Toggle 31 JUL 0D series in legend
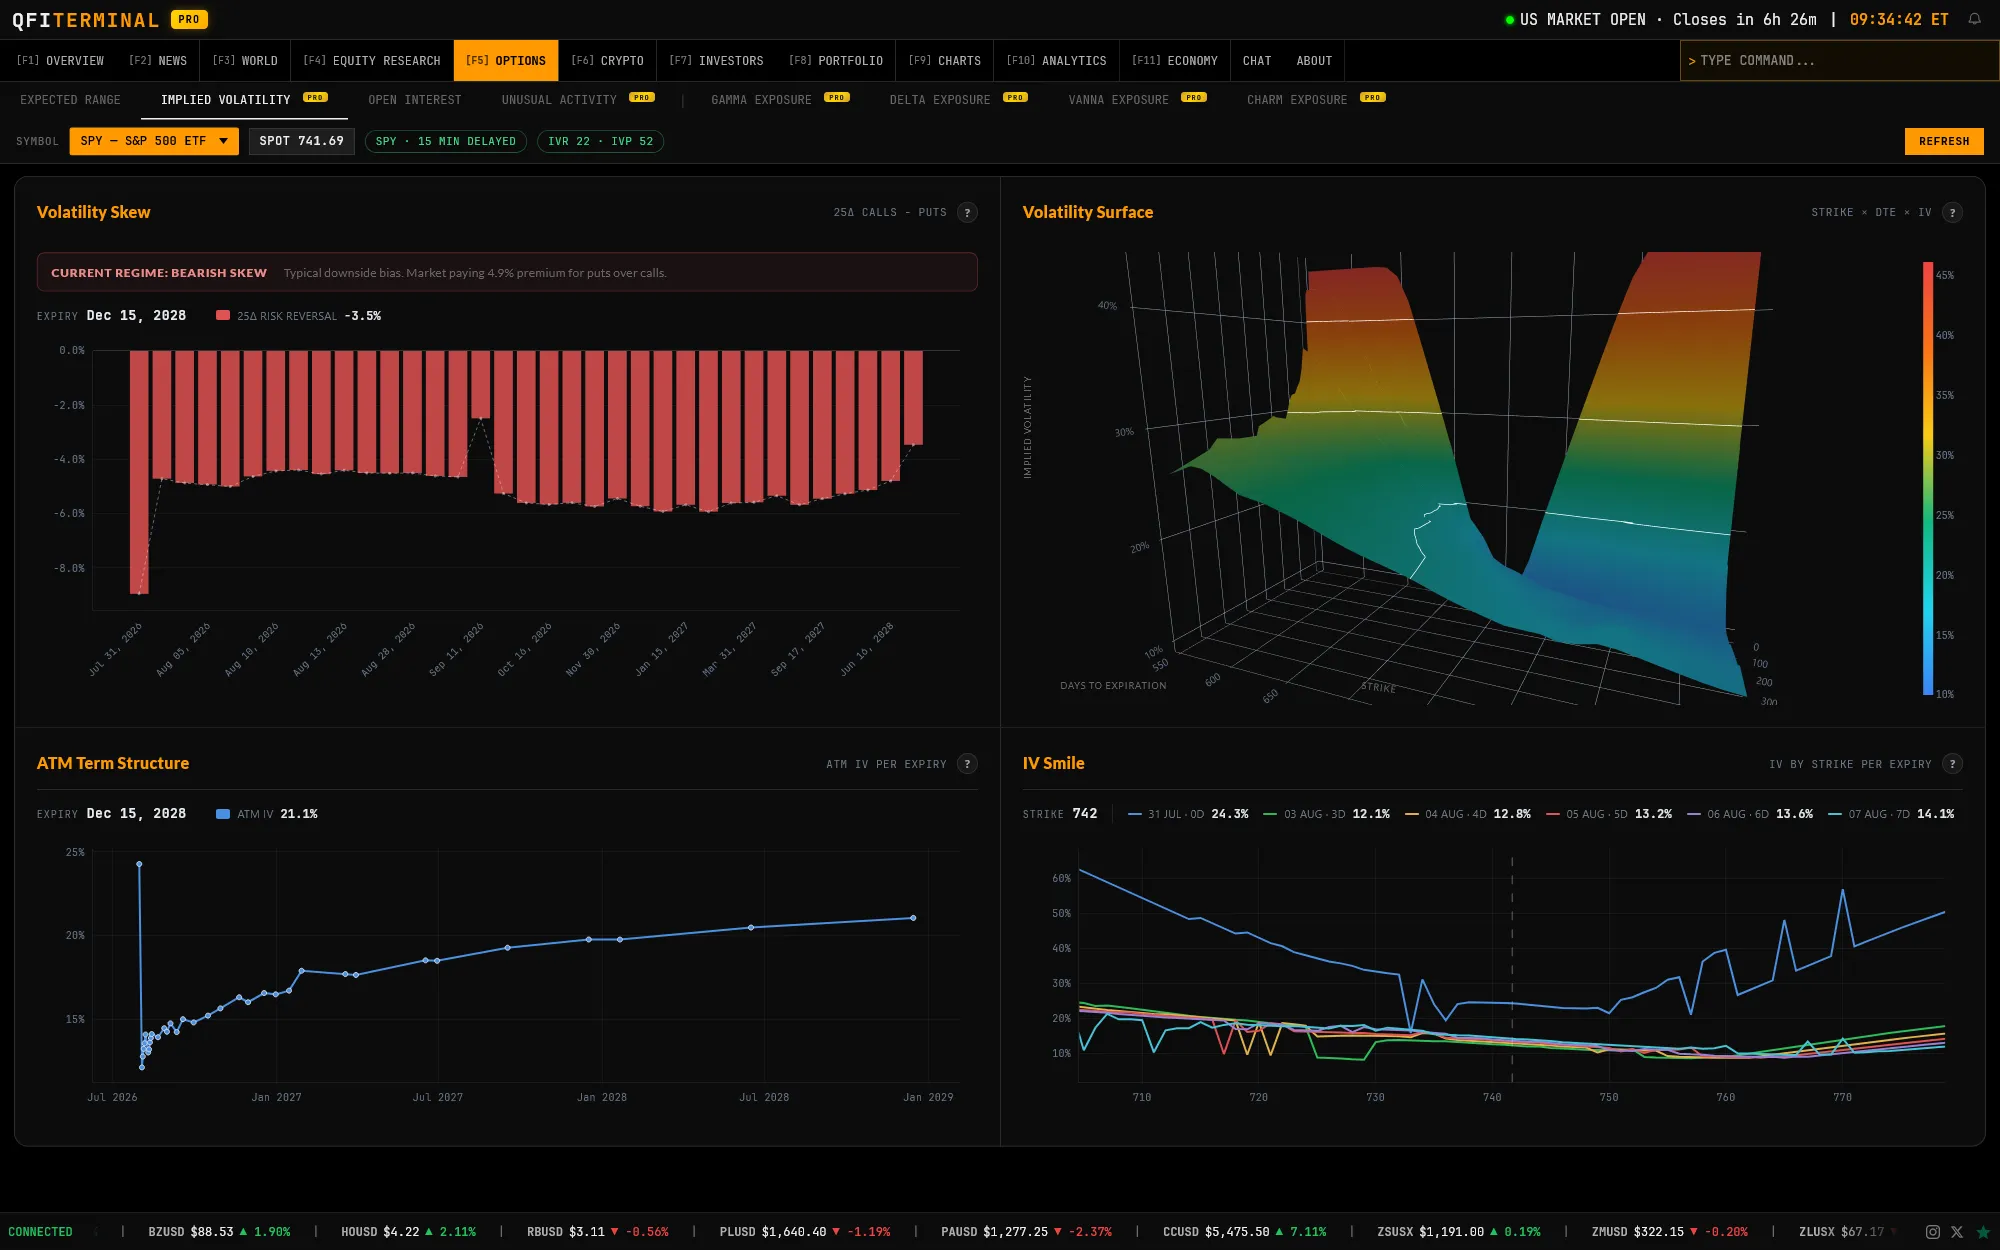 pos(1188,814)
